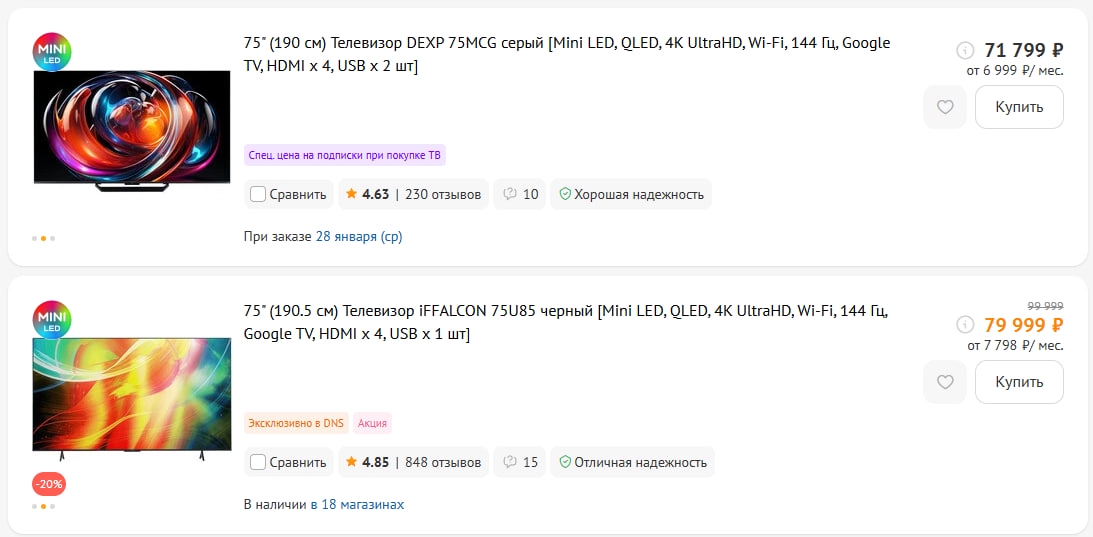Check Сравнить box for DEXP 75MCG
The height and width of the screenshot is (537, 1093).
(258, 195)
